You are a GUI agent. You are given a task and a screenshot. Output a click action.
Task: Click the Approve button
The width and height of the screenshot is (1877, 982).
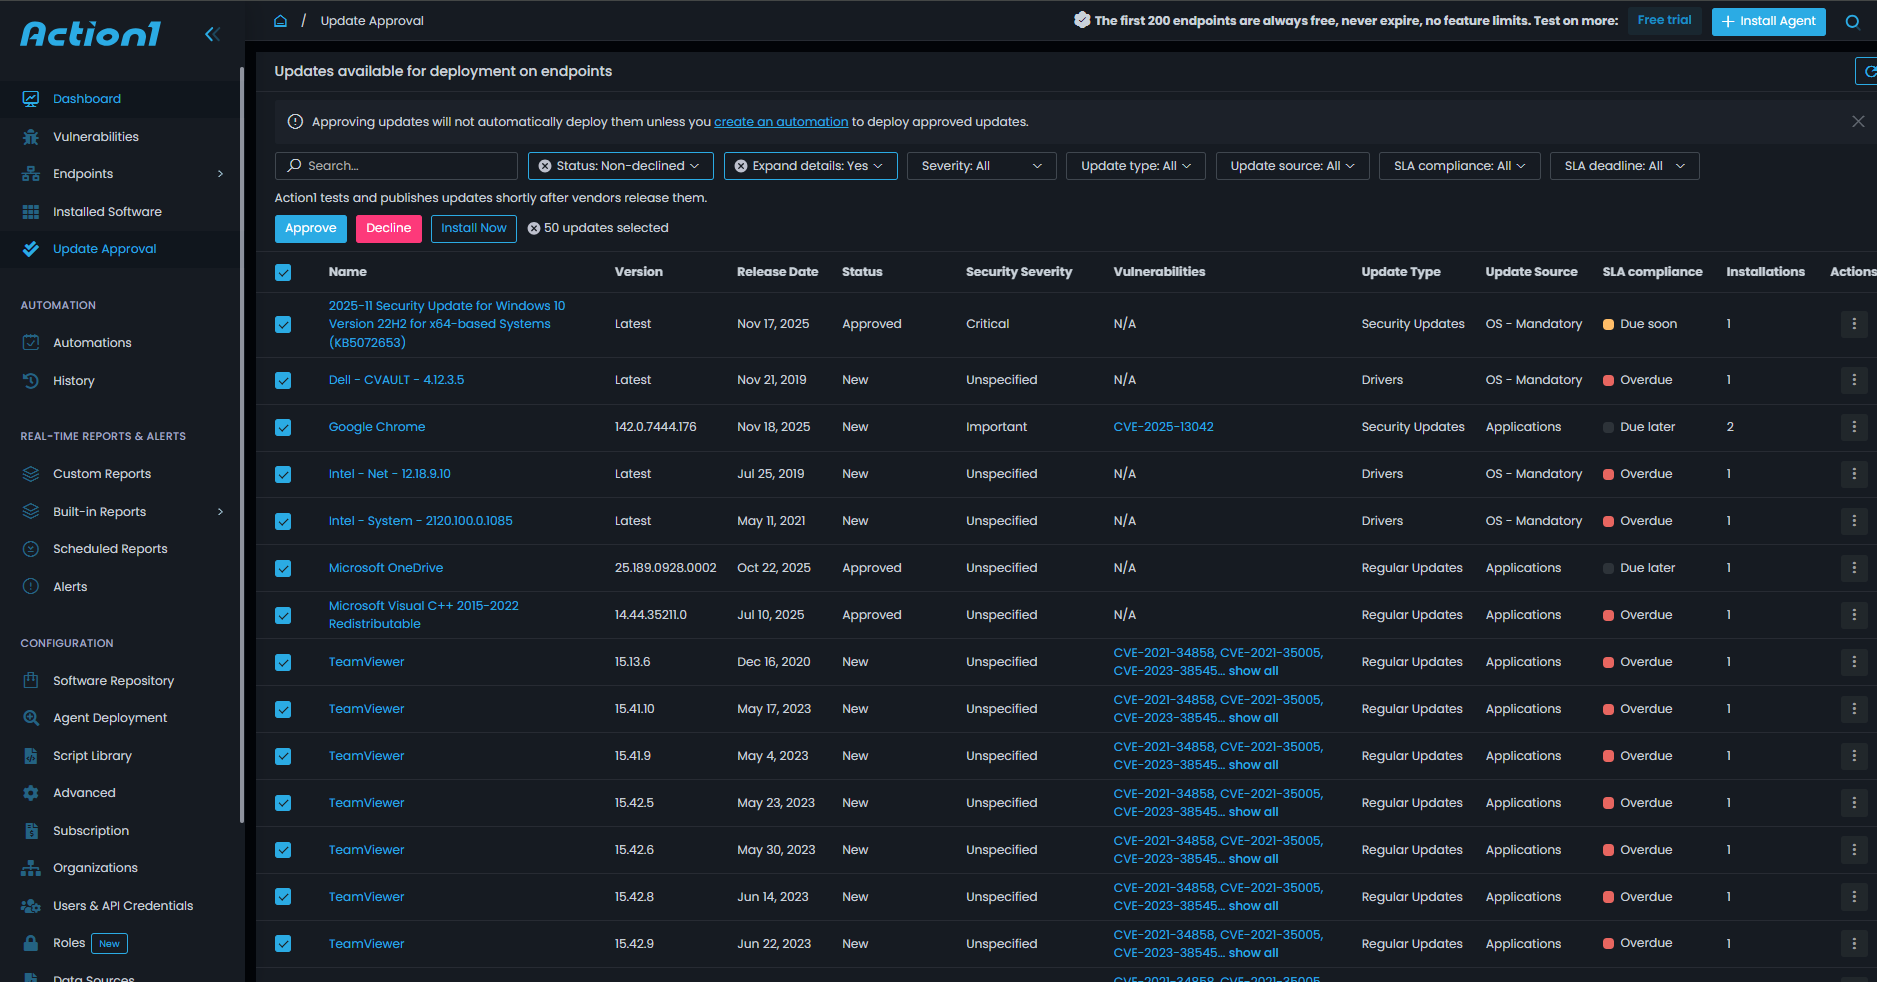click(310, 229)
